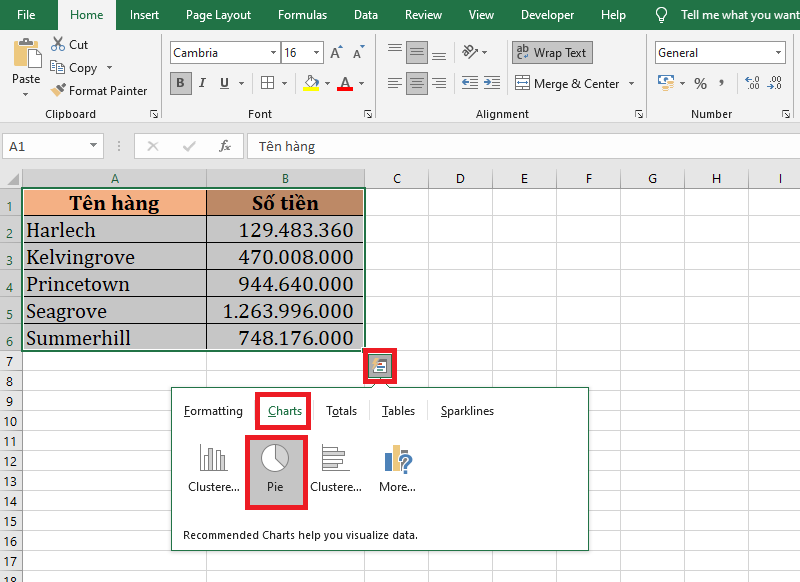Toggle Bold formatting
800x582 pixels.
(180, 83)
